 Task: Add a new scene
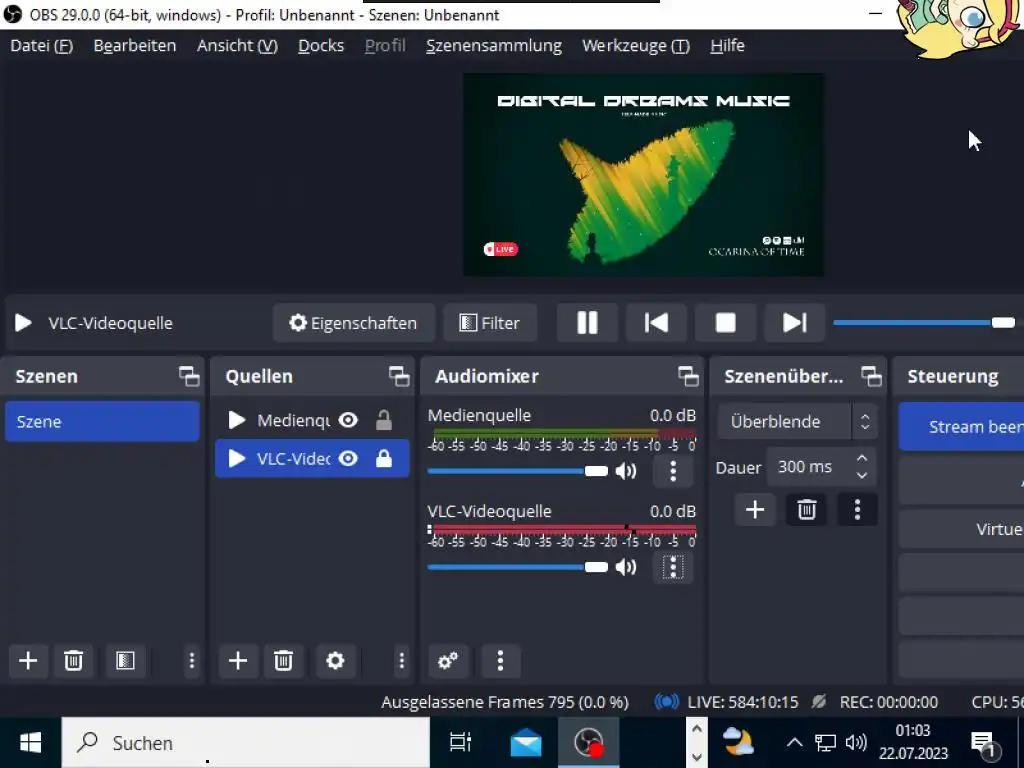28,661
